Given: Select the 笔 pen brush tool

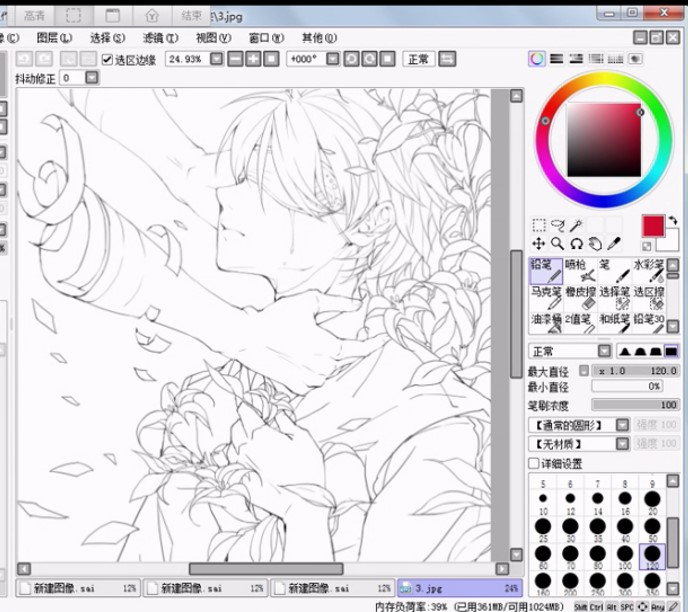Looking at the screenshot, I should pos(614,271).
